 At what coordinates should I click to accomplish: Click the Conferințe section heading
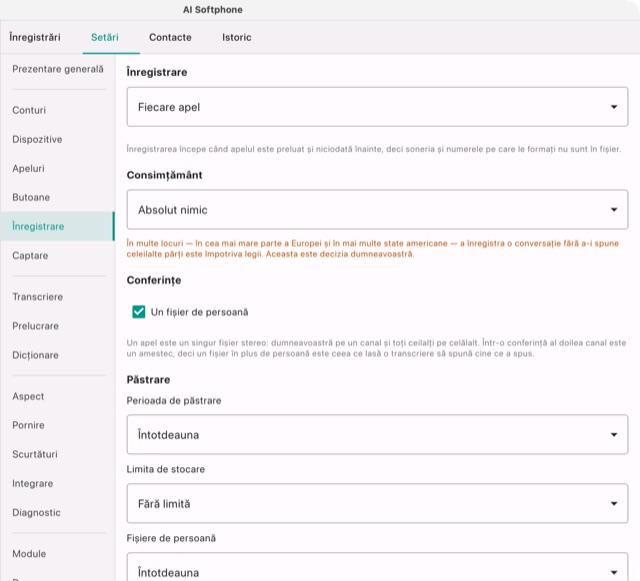(x=154, y=280)
